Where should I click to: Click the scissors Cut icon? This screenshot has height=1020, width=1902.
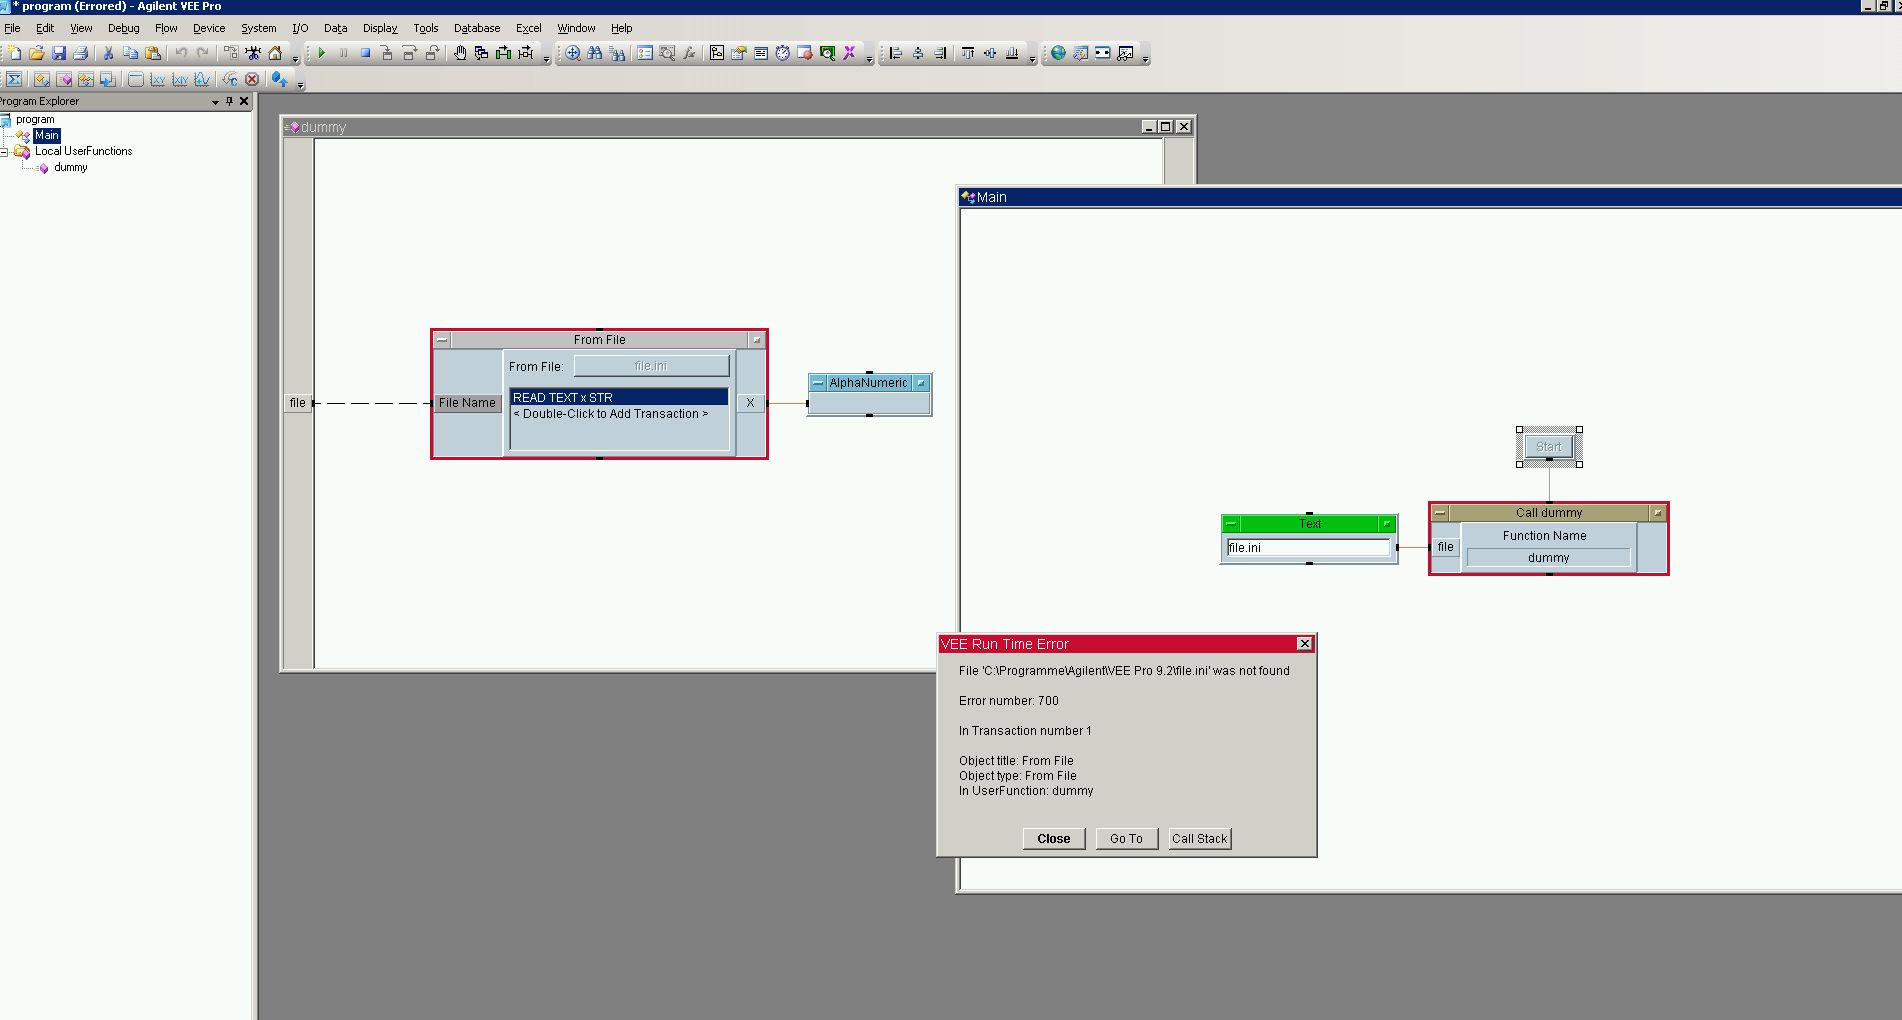[x=108, y=53]
